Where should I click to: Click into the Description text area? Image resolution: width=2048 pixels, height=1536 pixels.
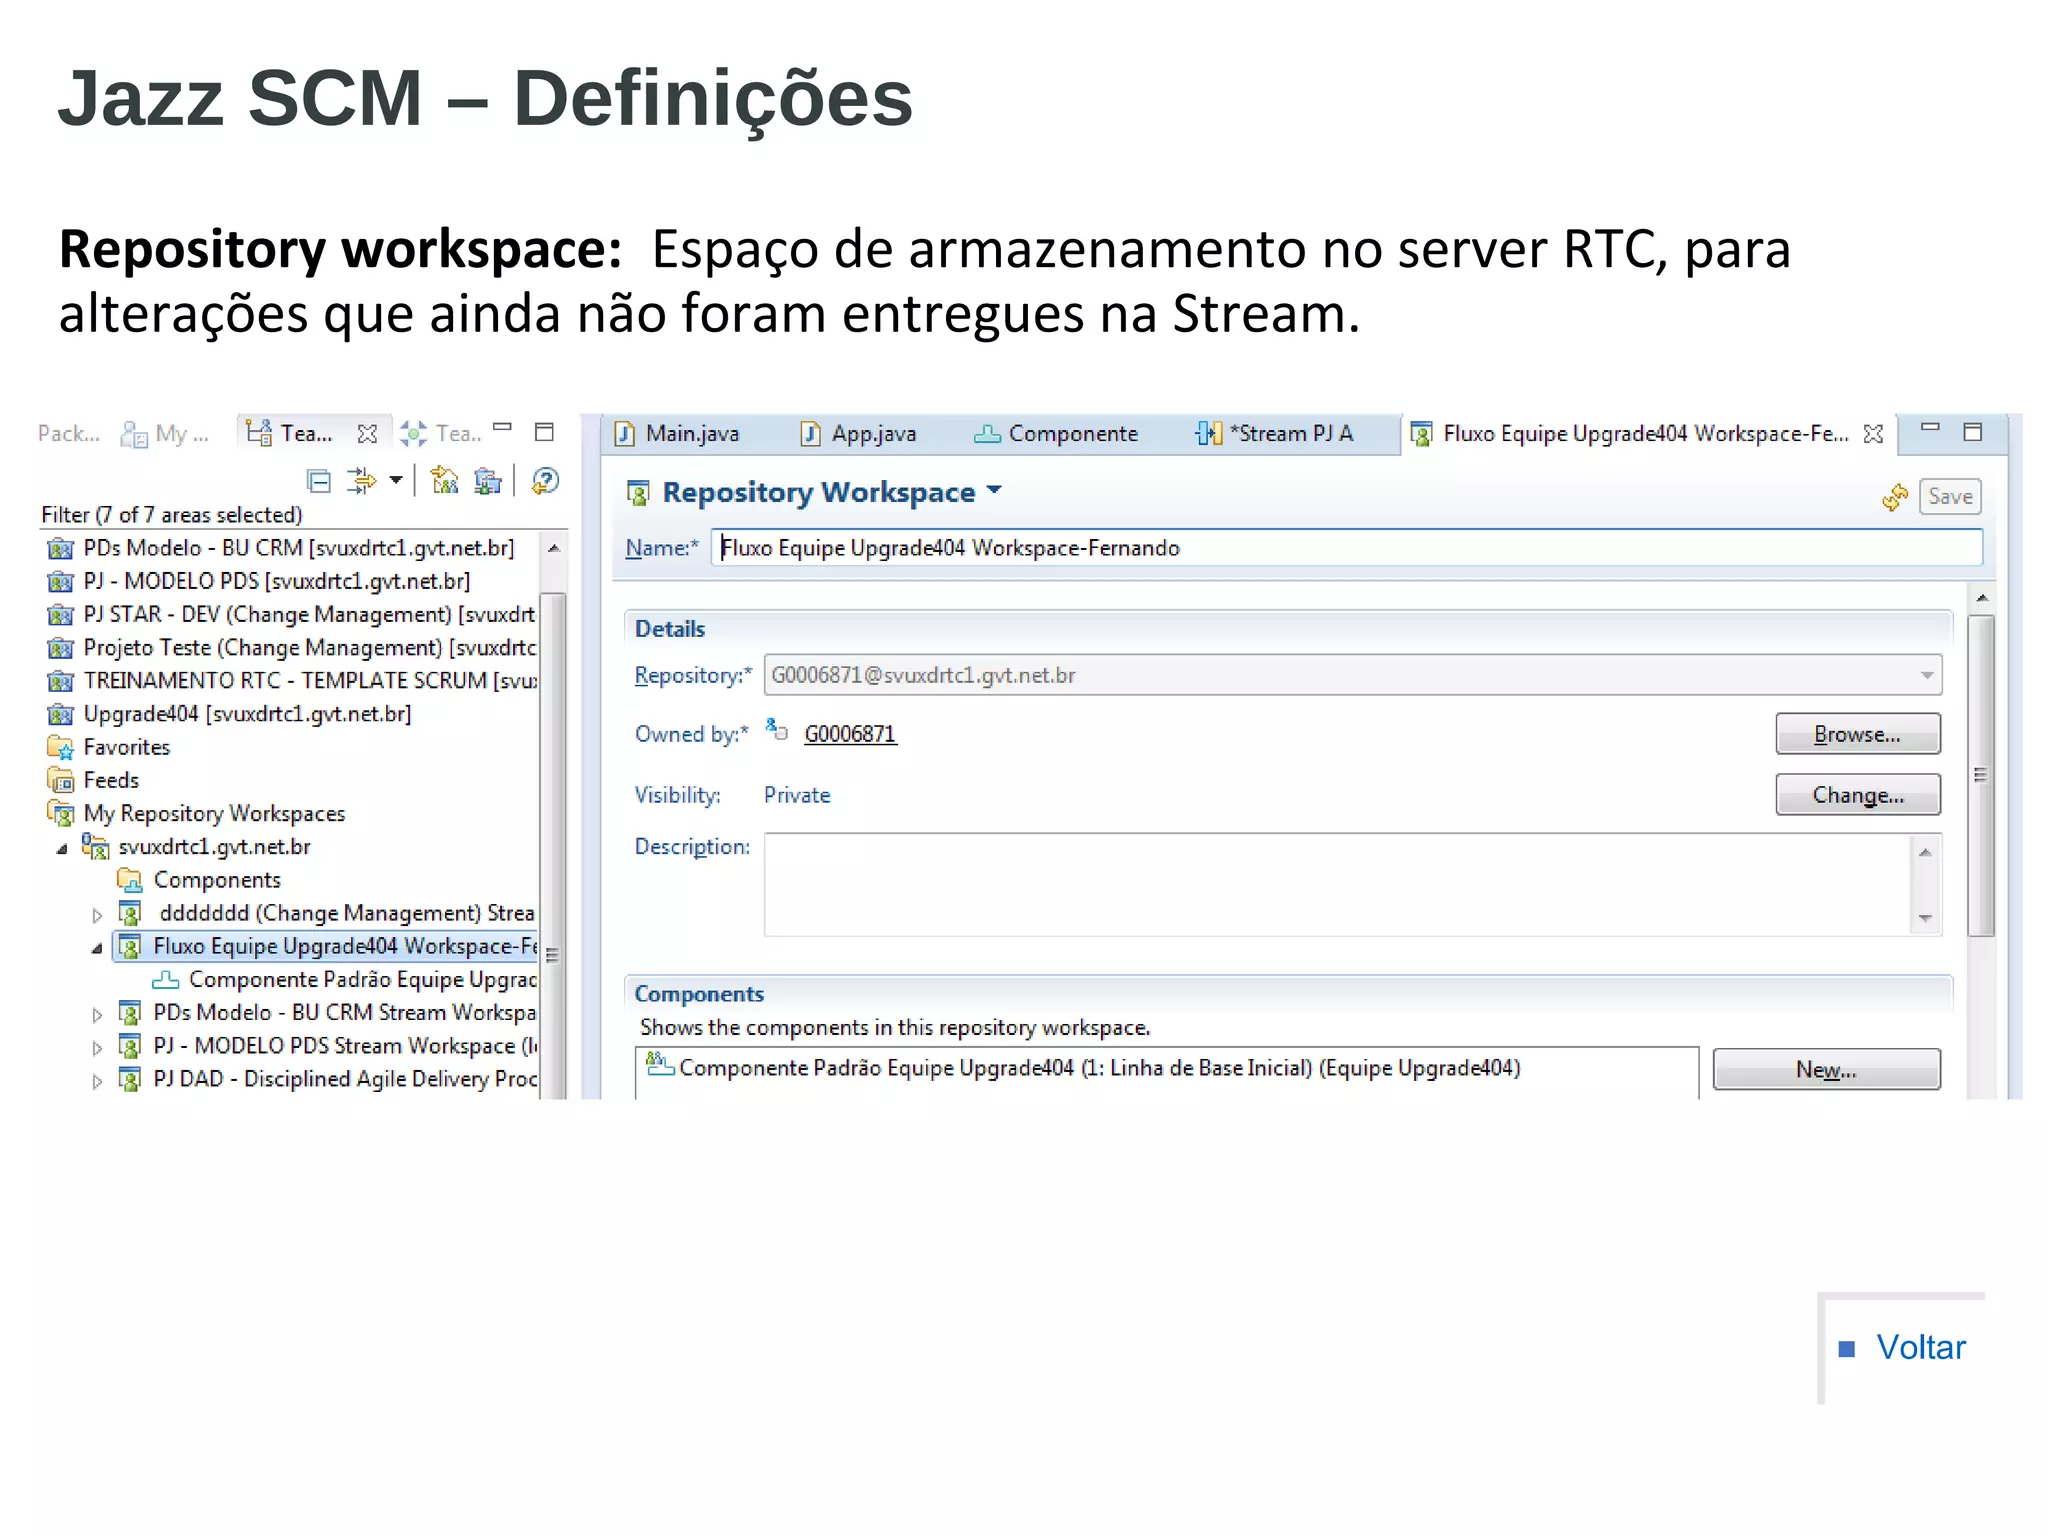[x=1337, y=885]
